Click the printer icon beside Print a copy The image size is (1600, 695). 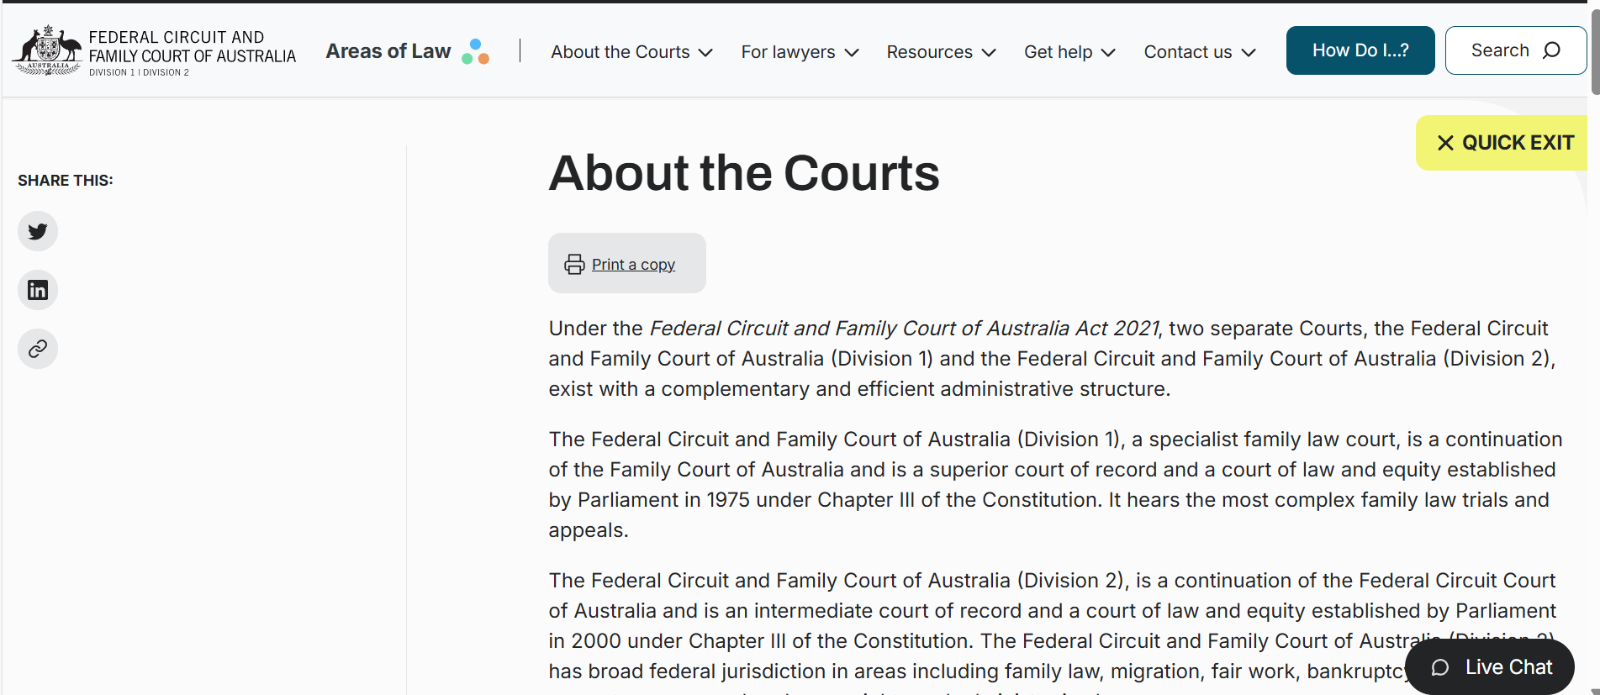pyautogui.click(x=574, y=264)
